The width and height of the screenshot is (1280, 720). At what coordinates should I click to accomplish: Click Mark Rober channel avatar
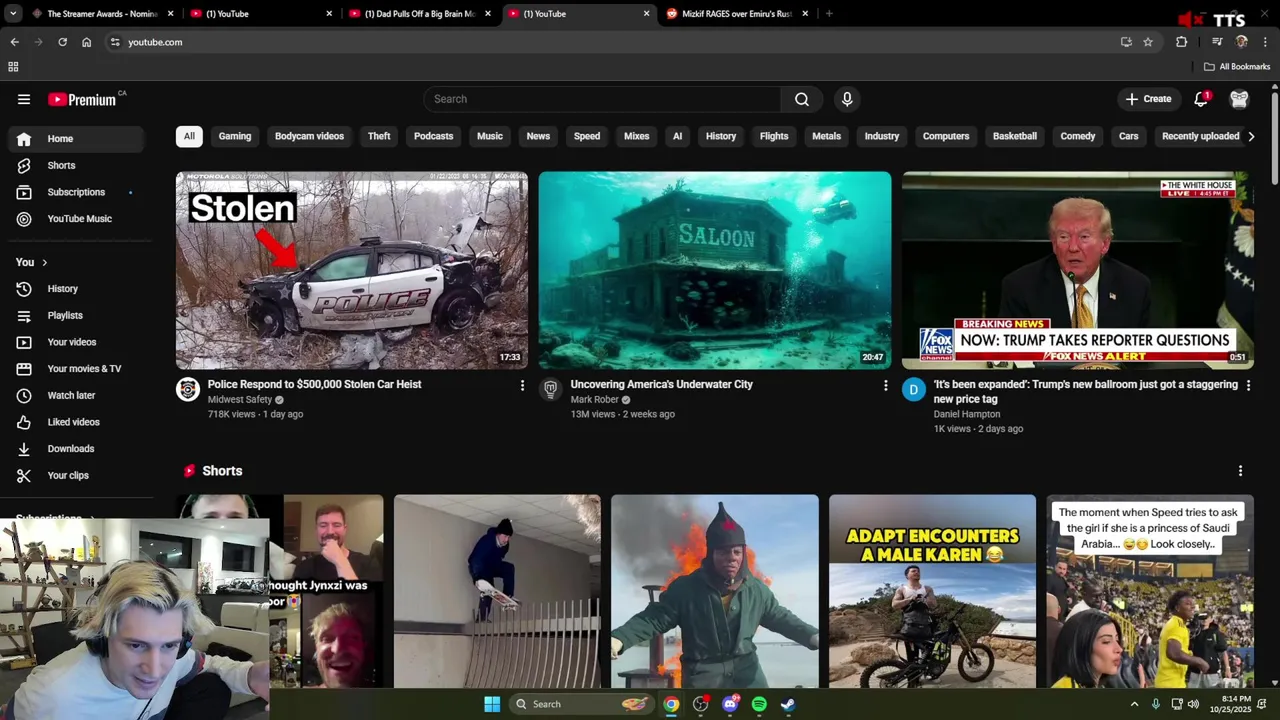550,390
